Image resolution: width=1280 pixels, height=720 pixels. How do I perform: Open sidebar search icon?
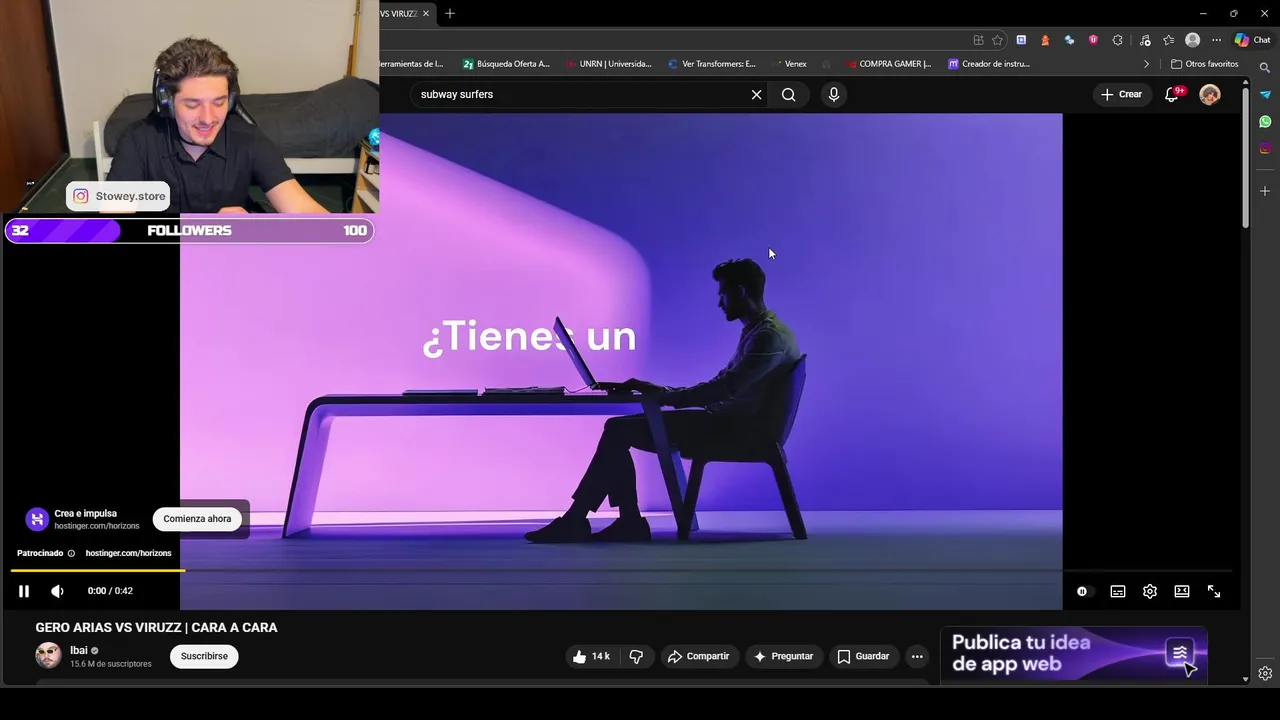click(1265, 68)
